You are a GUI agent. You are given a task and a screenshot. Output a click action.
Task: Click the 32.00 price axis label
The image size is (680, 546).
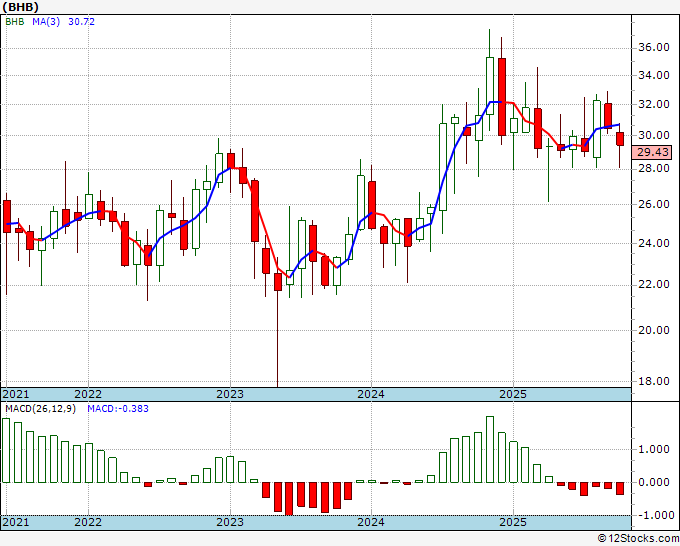[653, 104]
